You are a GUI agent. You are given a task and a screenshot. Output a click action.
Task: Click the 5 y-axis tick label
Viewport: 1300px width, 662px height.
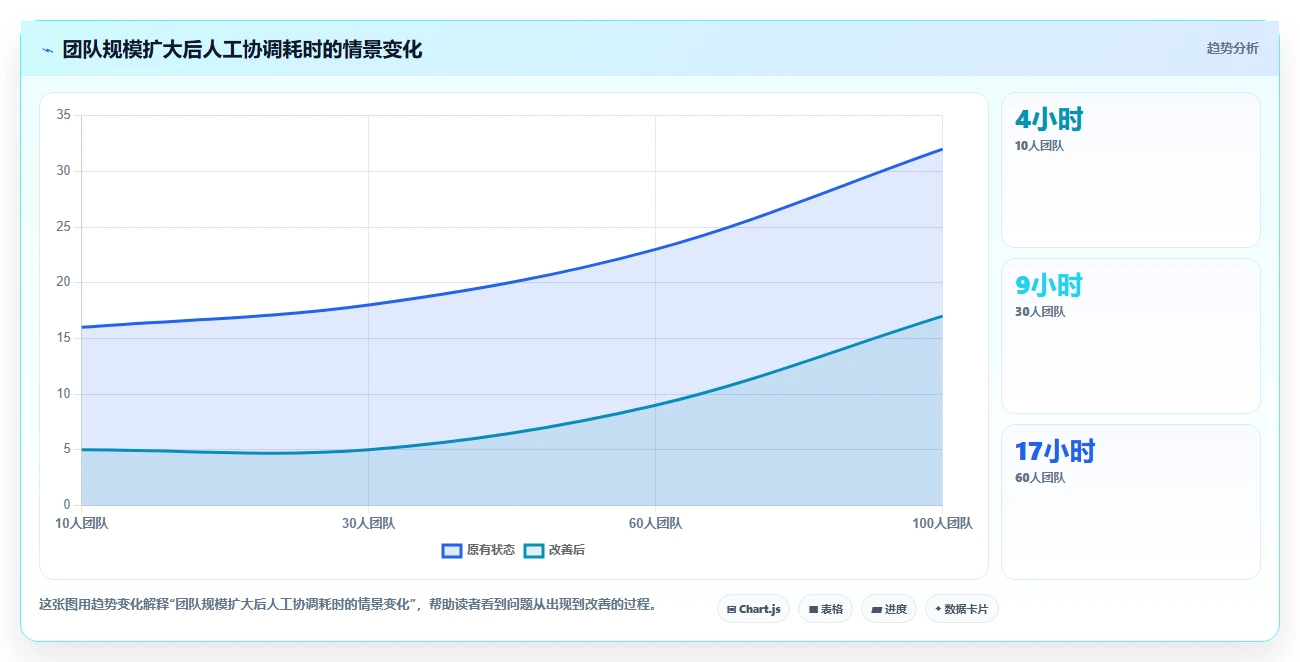coord(67,449)
